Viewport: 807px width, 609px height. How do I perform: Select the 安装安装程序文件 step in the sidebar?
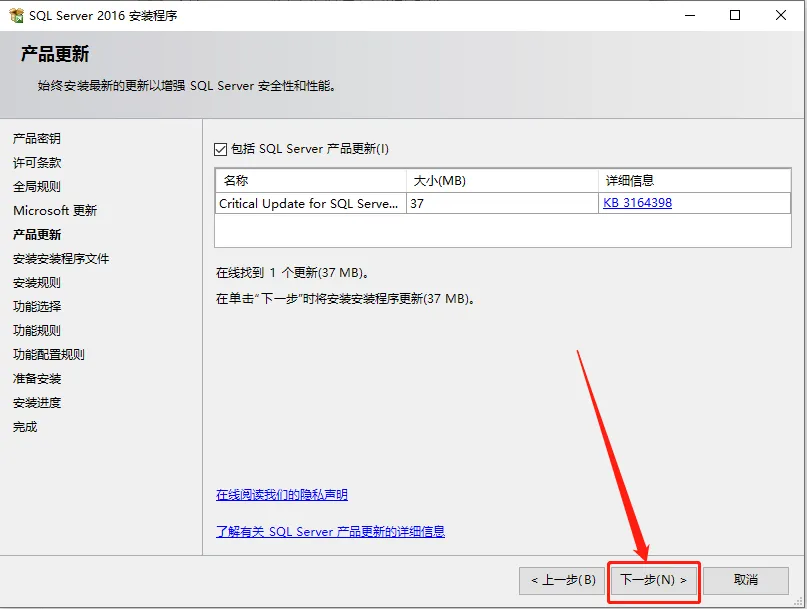point(61,258)
